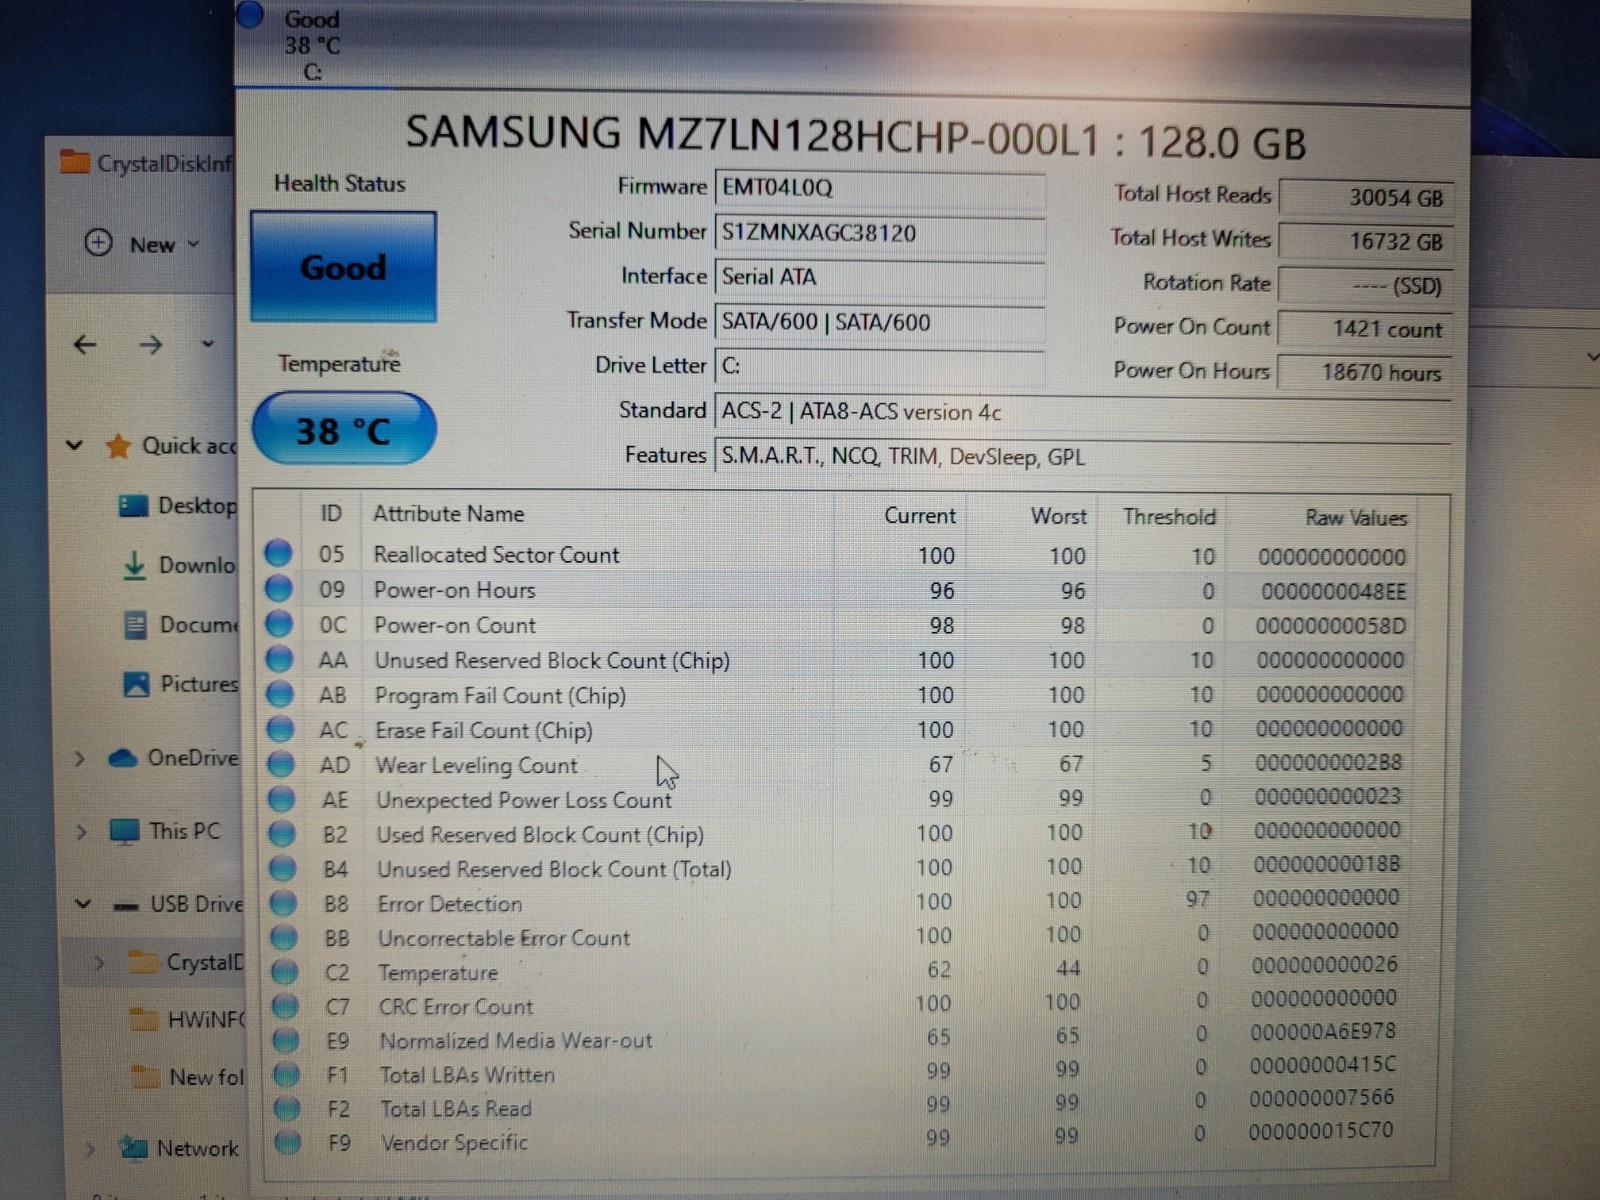Select the Unused Reserved Block Count (Total) row

(x=840, y=868)
